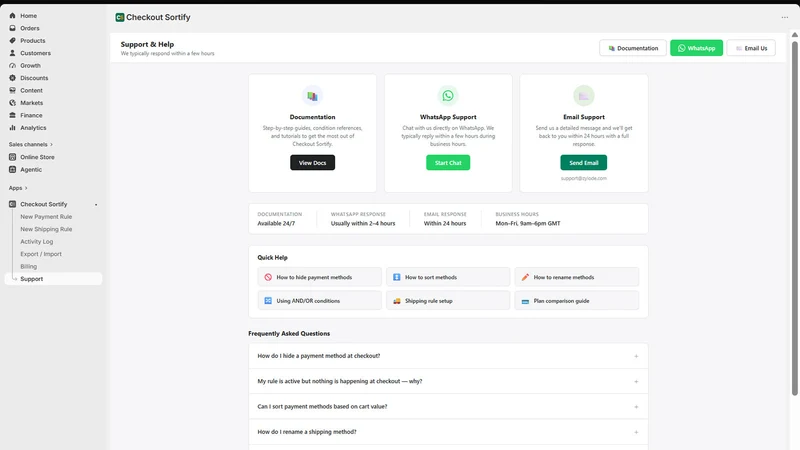Click the Orders icon in sidebar

[12, 28]
